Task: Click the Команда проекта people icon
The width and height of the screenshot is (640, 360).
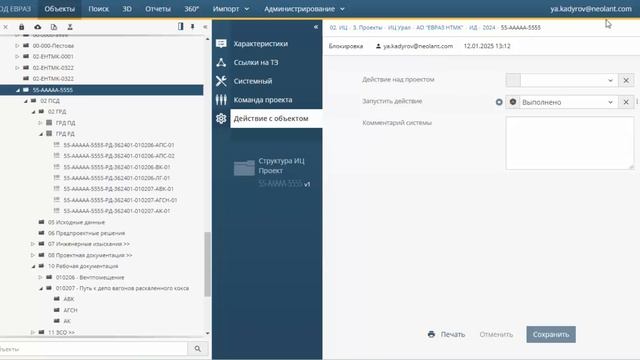Action: [x=221, y=100]
